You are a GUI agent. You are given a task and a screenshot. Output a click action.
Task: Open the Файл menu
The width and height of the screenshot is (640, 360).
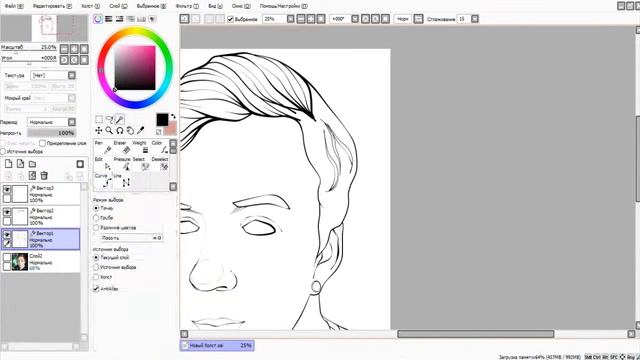click(x=13, y=6)
